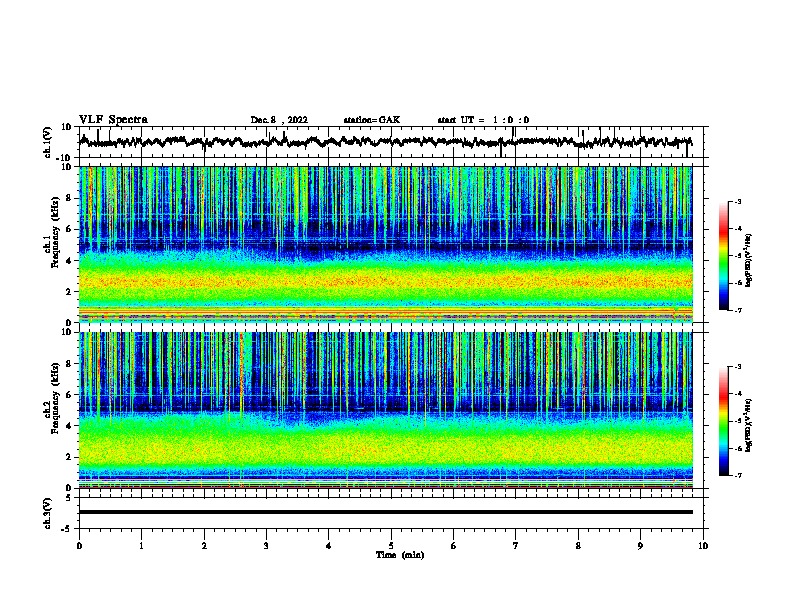Click the ch.1 voltage waveform trace

click(x=386, y=142)
